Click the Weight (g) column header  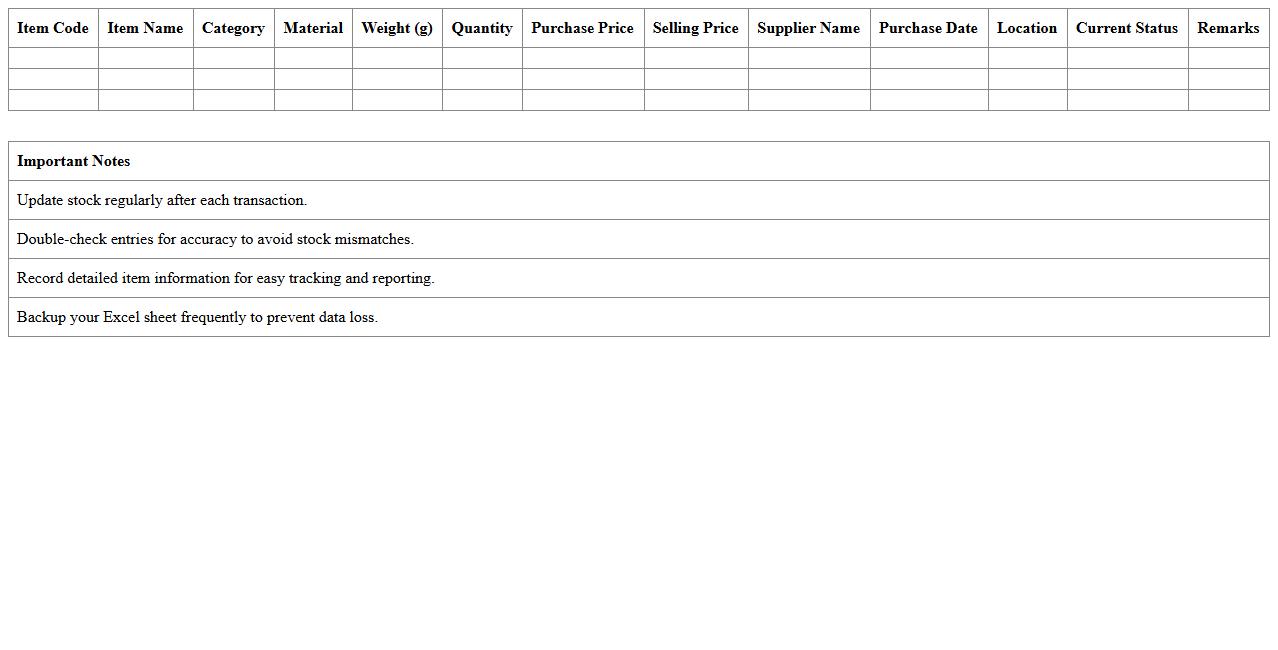397,28
